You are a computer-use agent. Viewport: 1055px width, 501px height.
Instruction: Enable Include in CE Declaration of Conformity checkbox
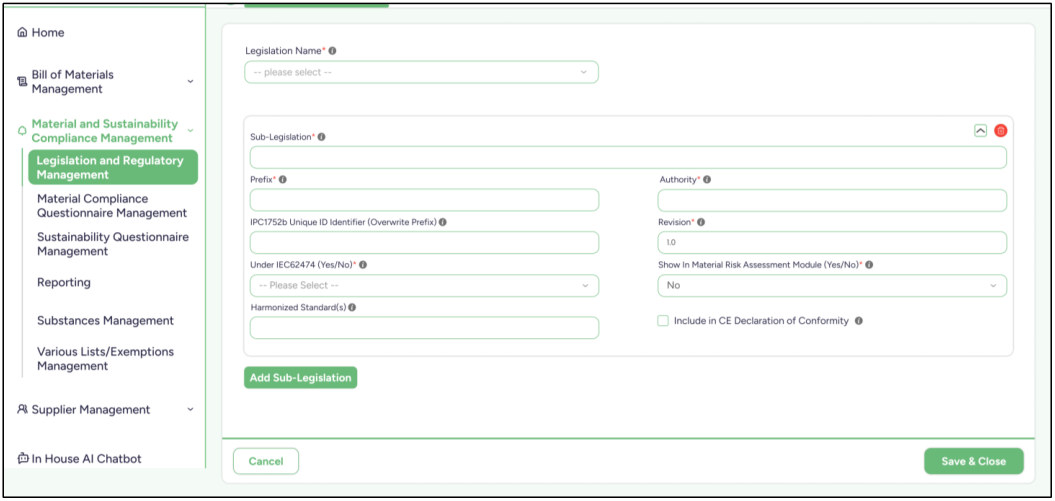(x=663, y=321)
